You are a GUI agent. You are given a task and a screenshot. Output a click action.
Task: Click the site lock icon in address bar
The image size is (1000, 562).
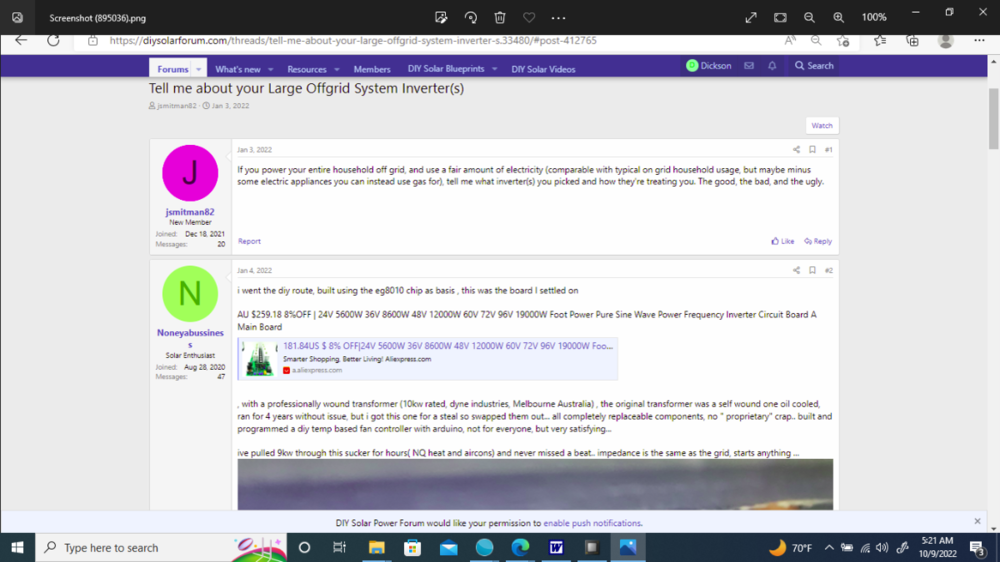tap(93, 40)
